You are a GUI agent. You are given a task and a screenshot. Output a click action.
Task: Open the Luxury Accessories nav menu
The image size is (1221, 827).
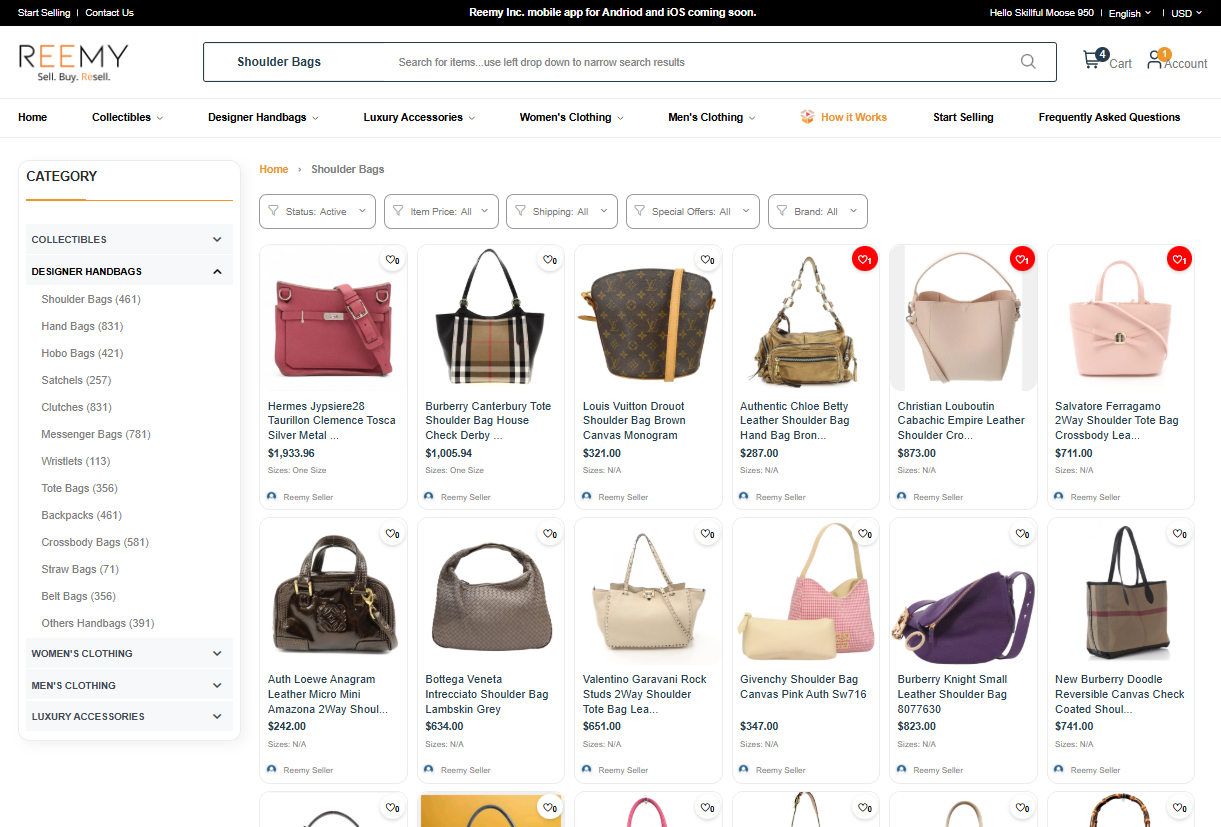(x=419, y=117)
